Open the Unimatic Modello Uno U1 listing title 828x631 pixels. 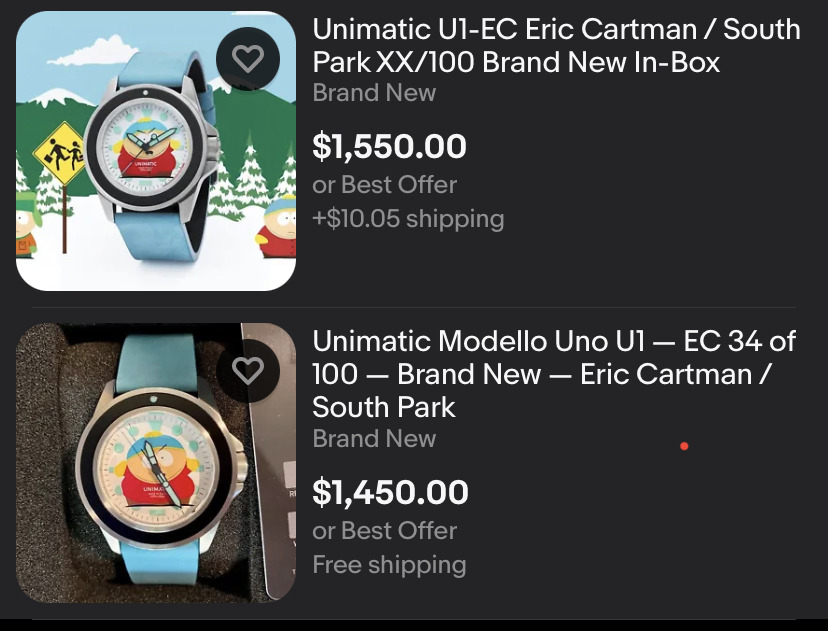[554, 373]
